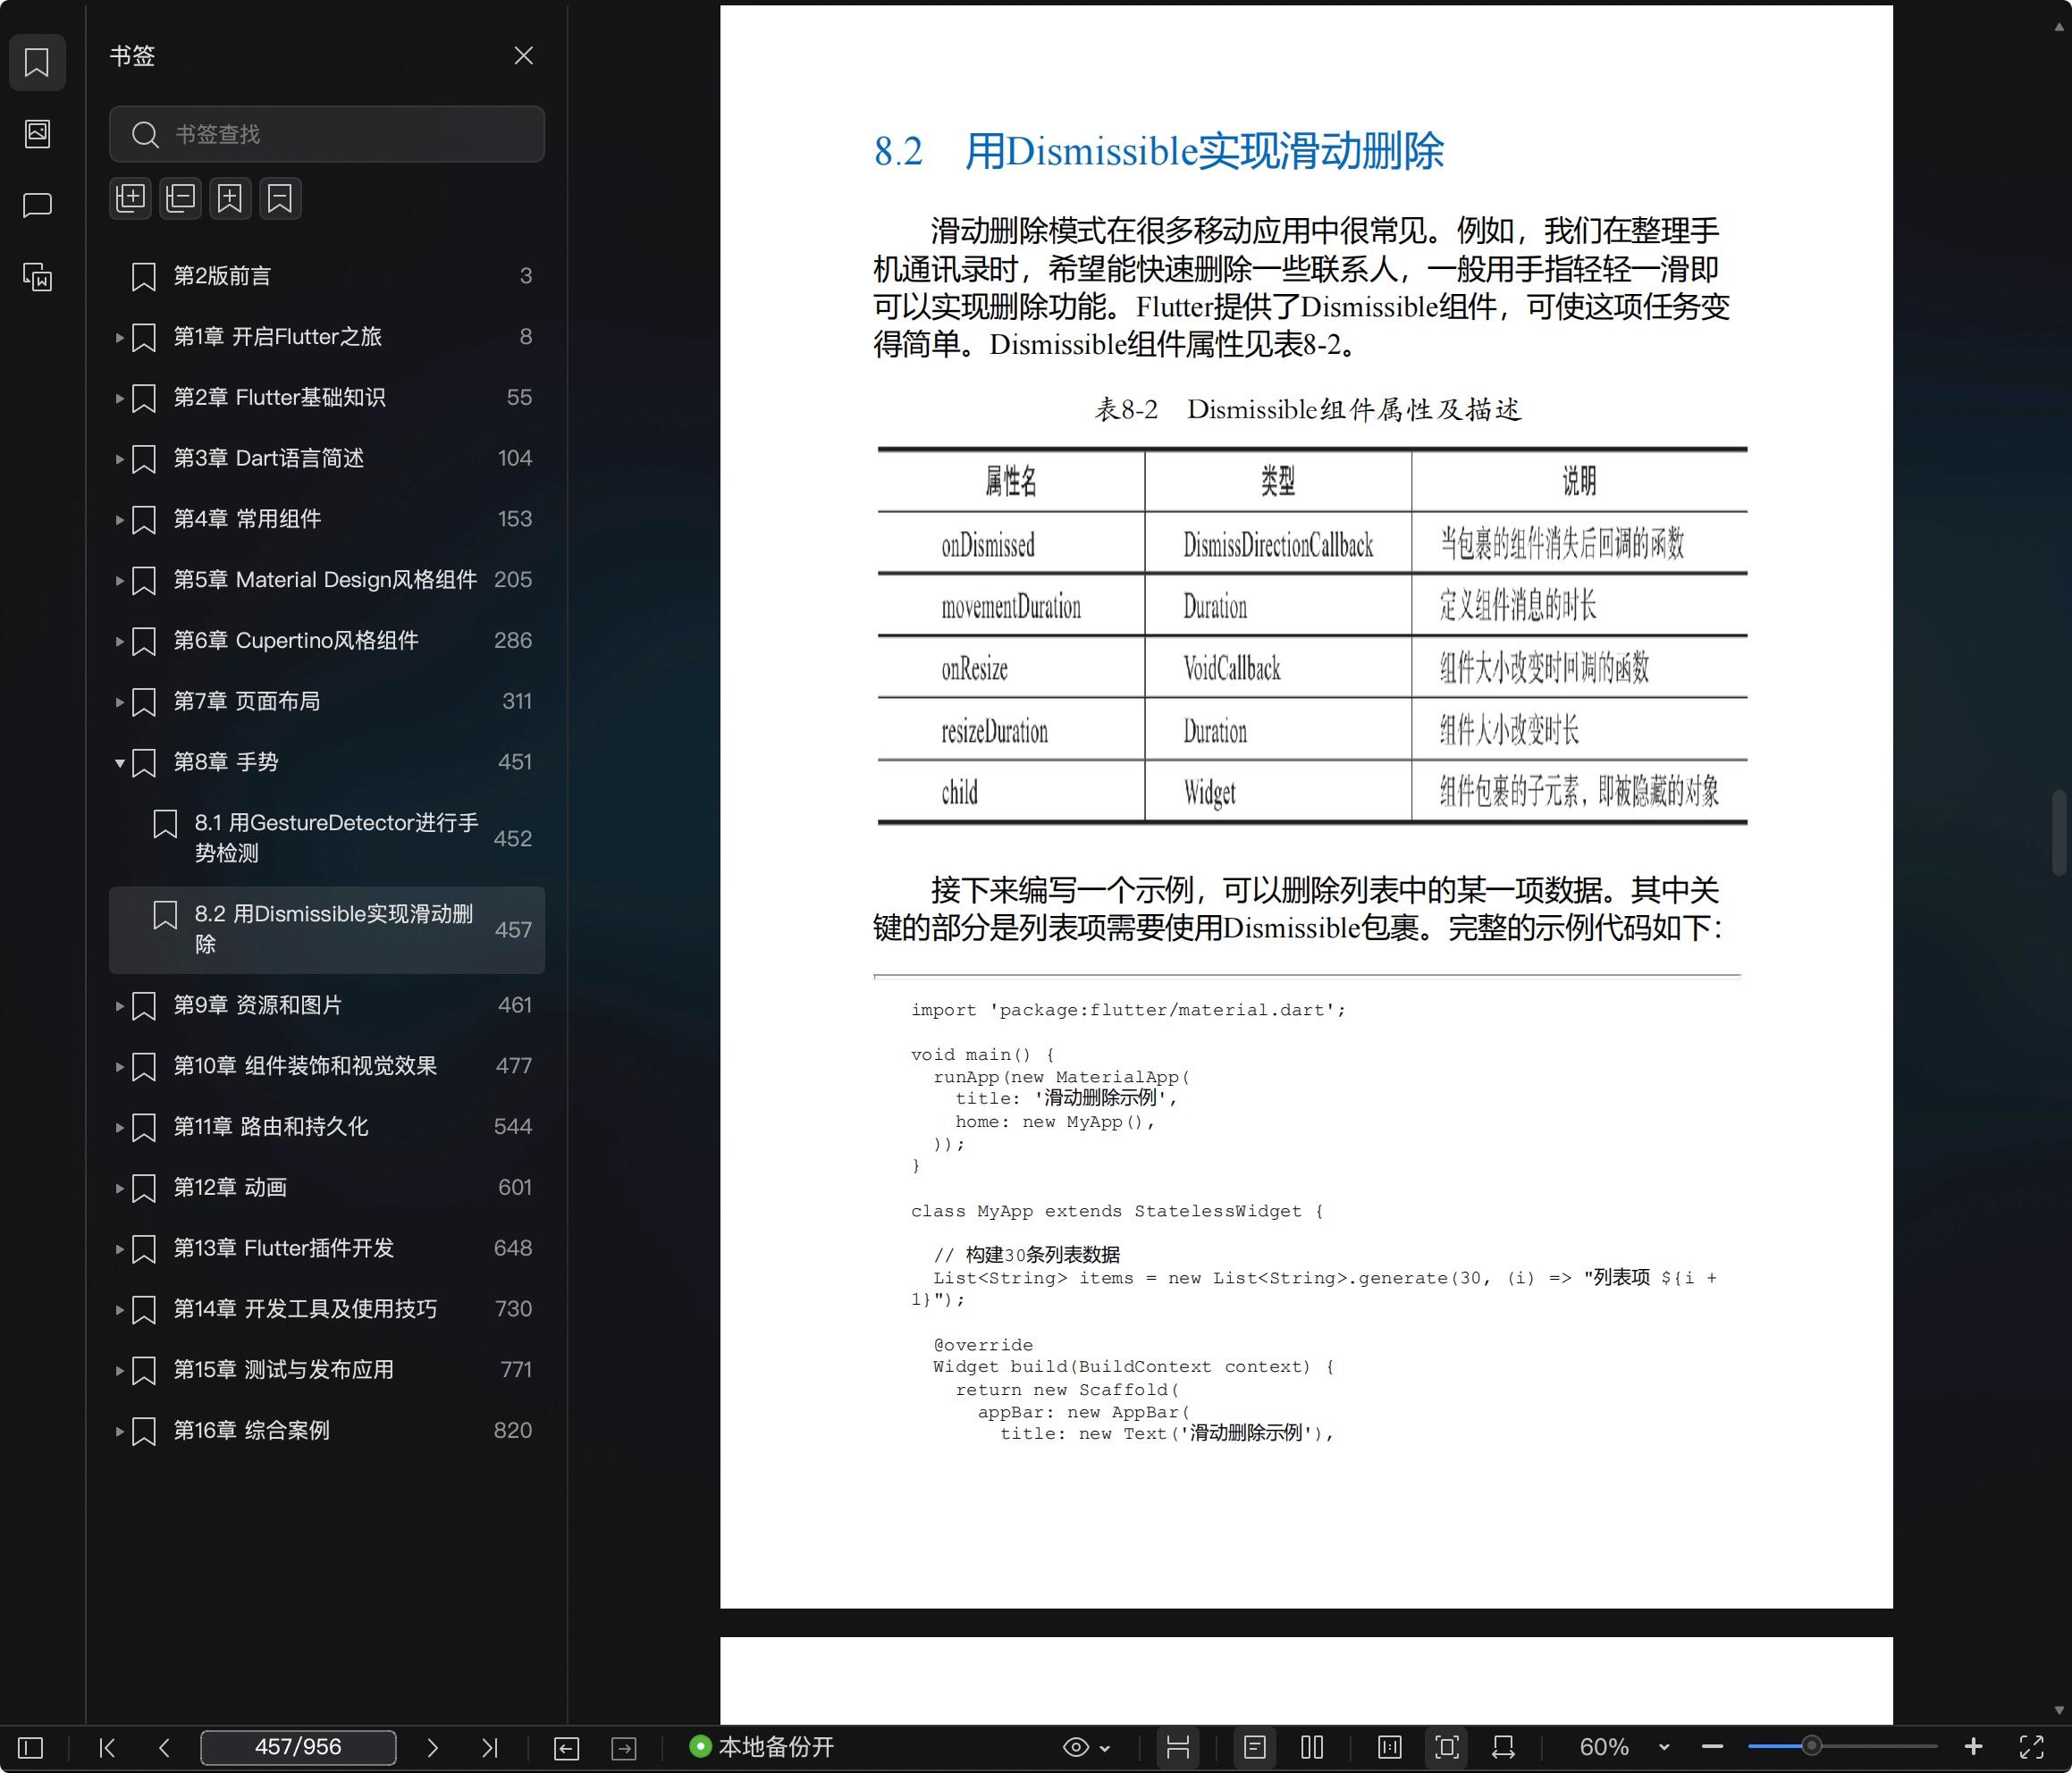
Task: Click the fit width icon
Action: tap(1503, 1747)
